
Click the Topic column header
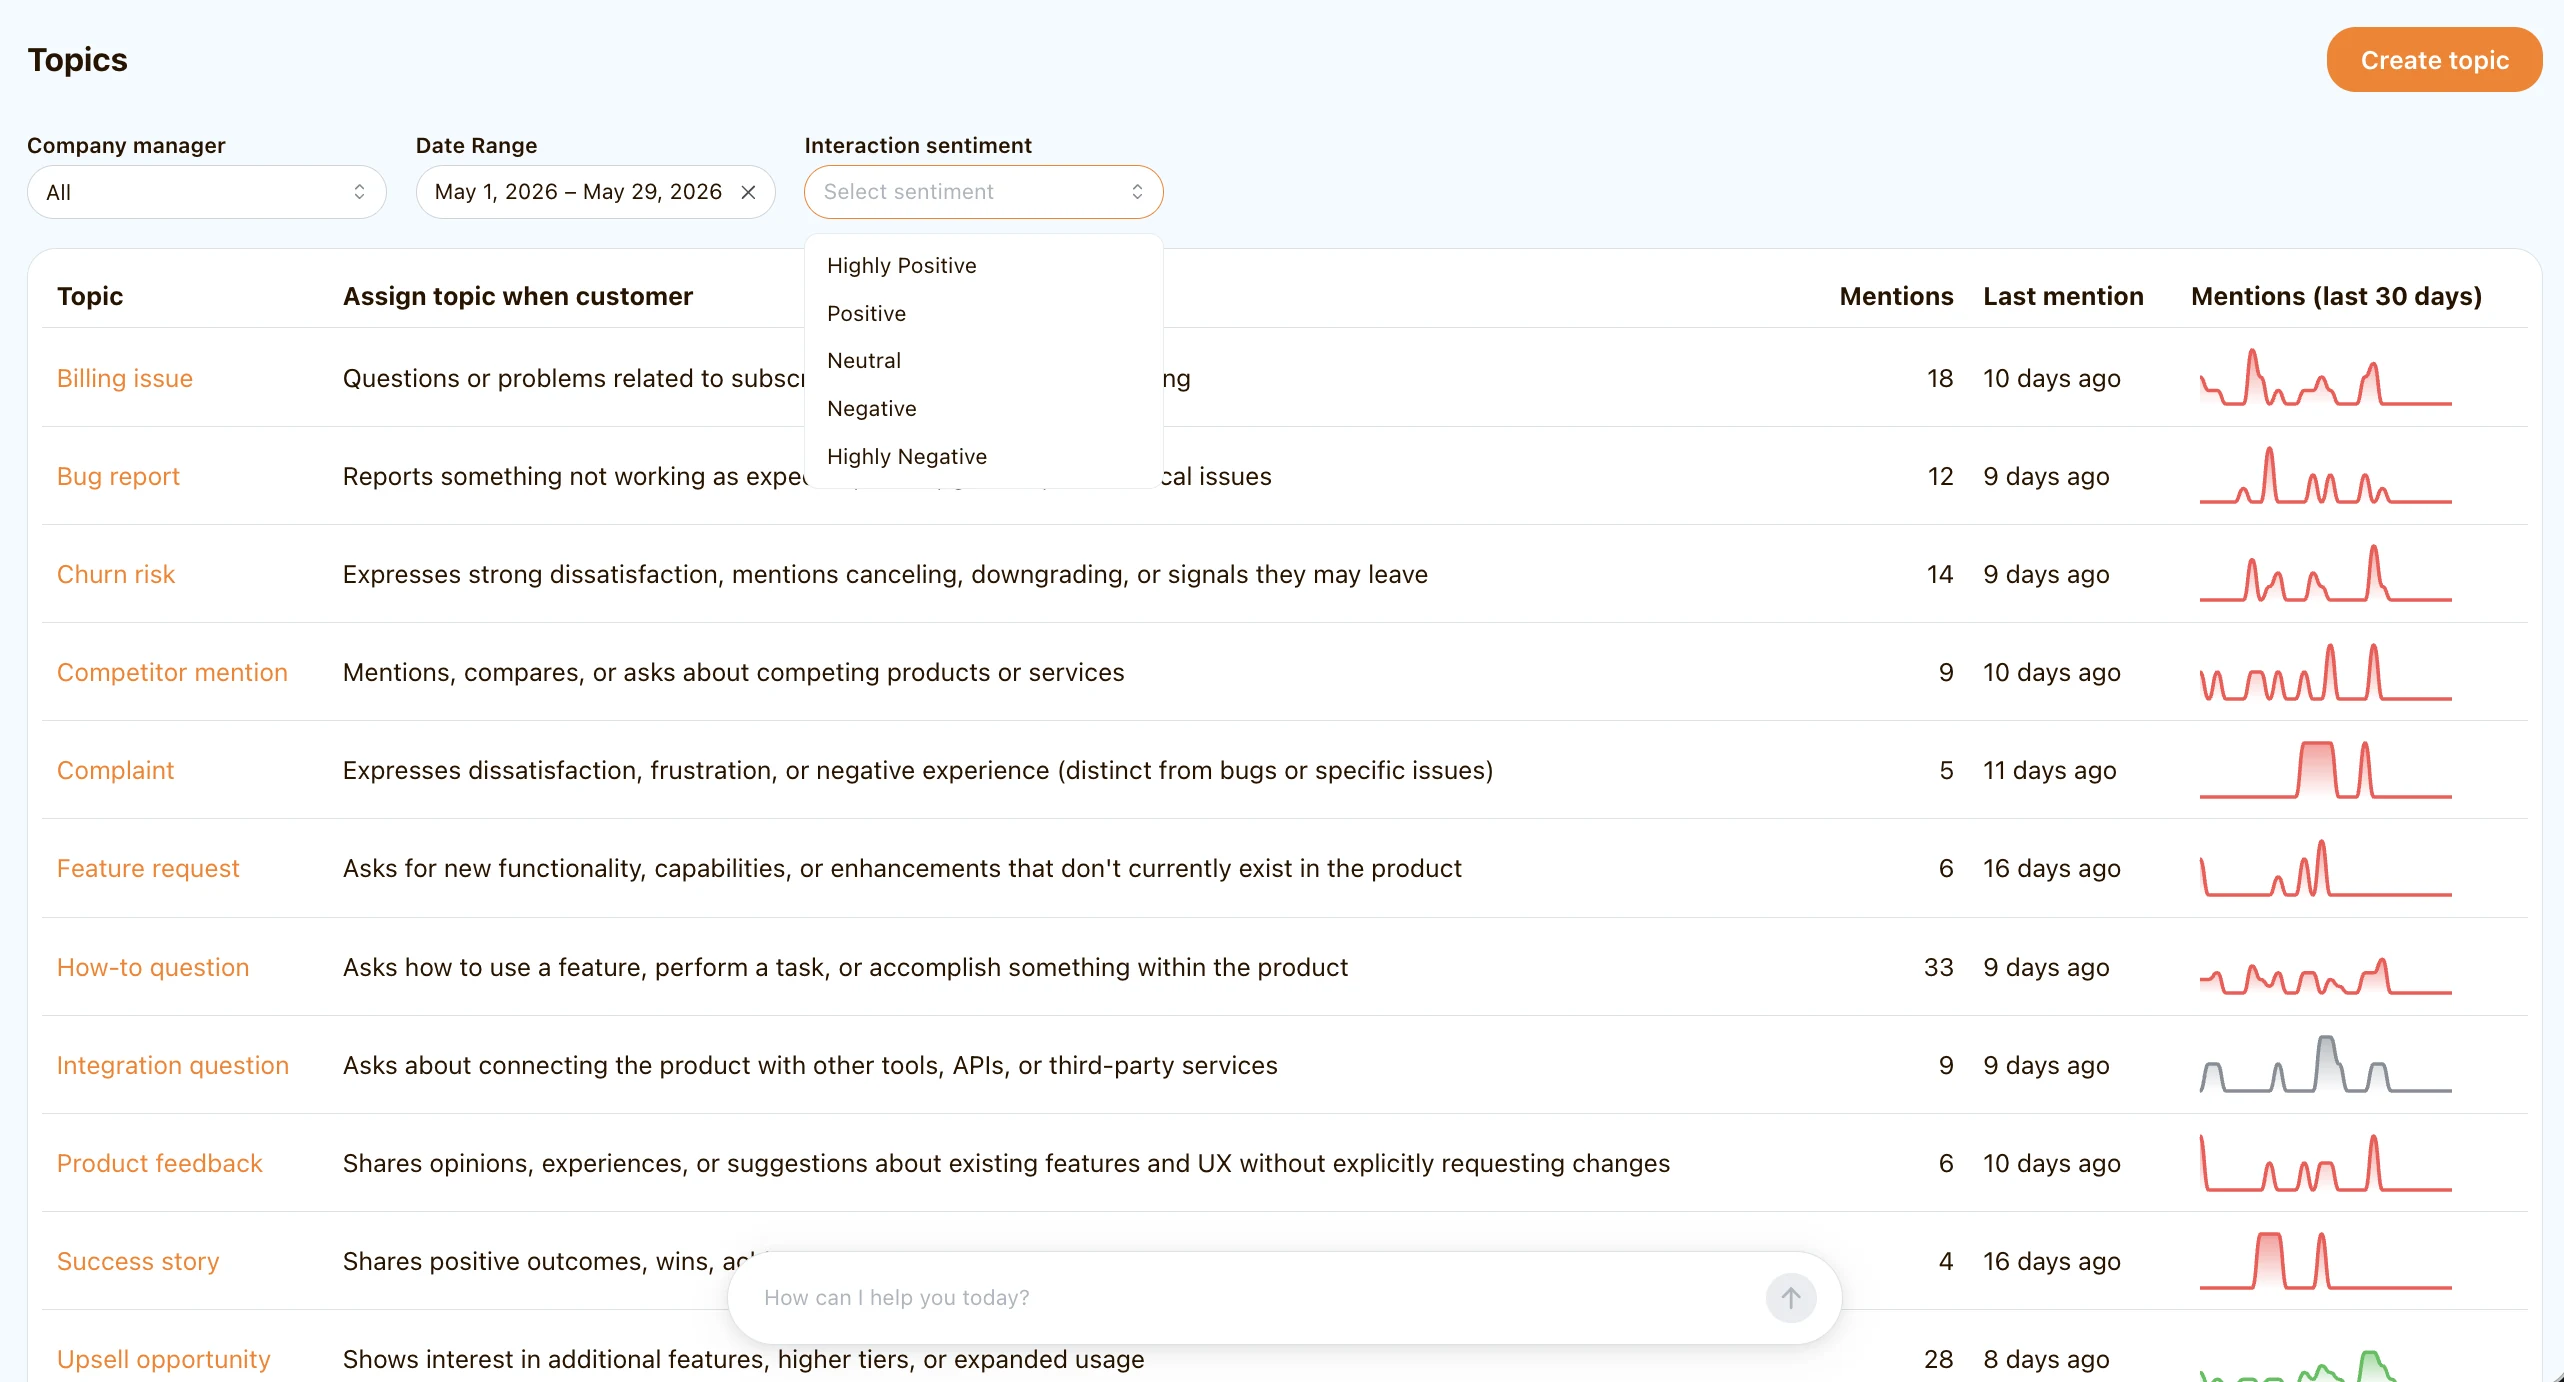pyautogui.click(x=90, y=296)
